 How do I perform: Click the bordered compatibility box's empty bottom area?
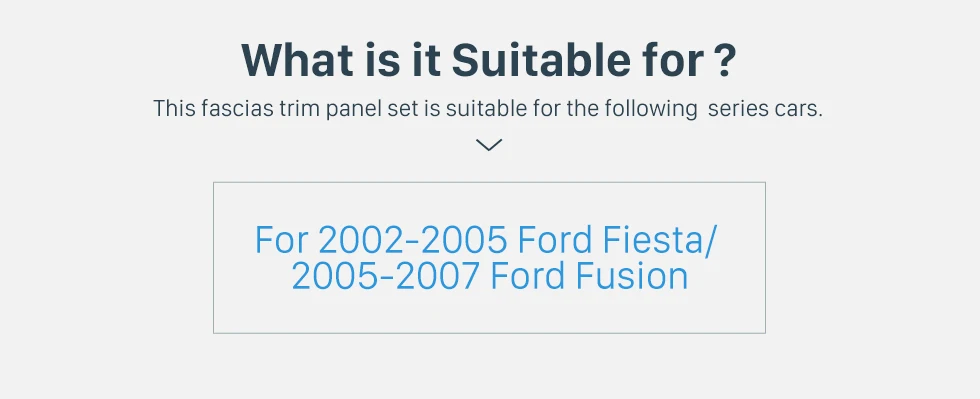coord(489,315)
